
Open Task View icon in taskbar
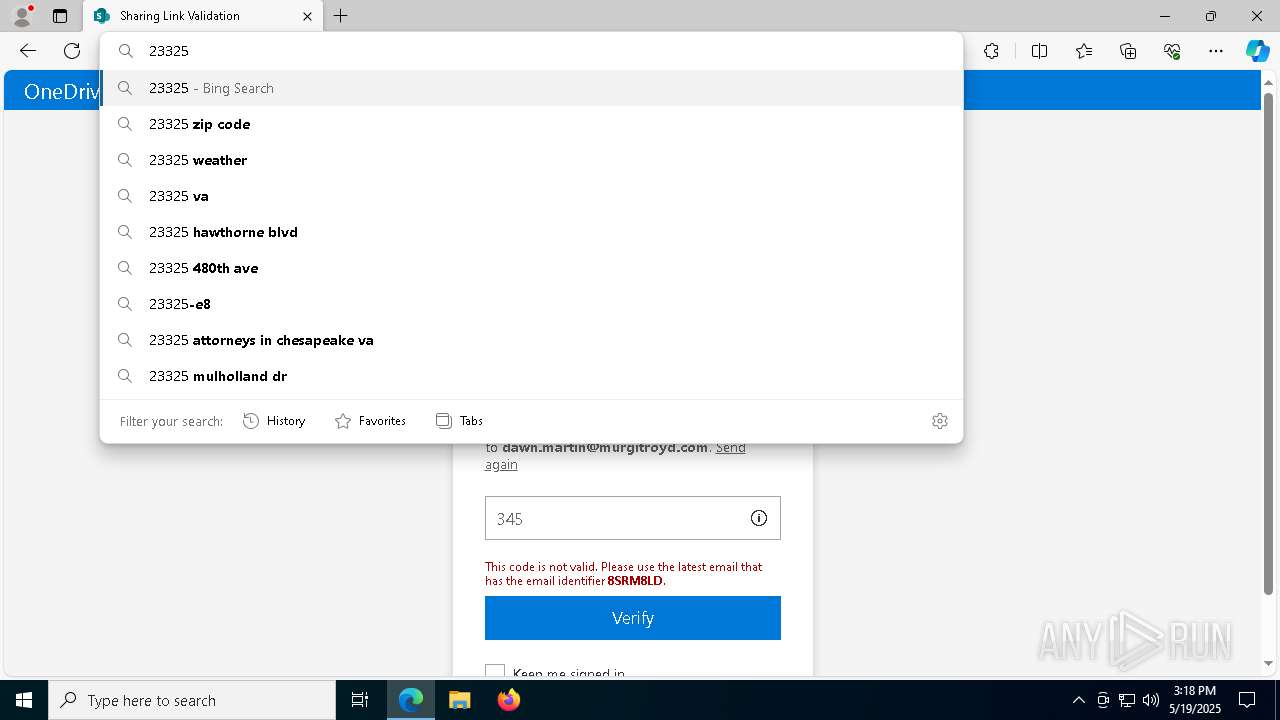pyautogui.click(x=360, y=700)
